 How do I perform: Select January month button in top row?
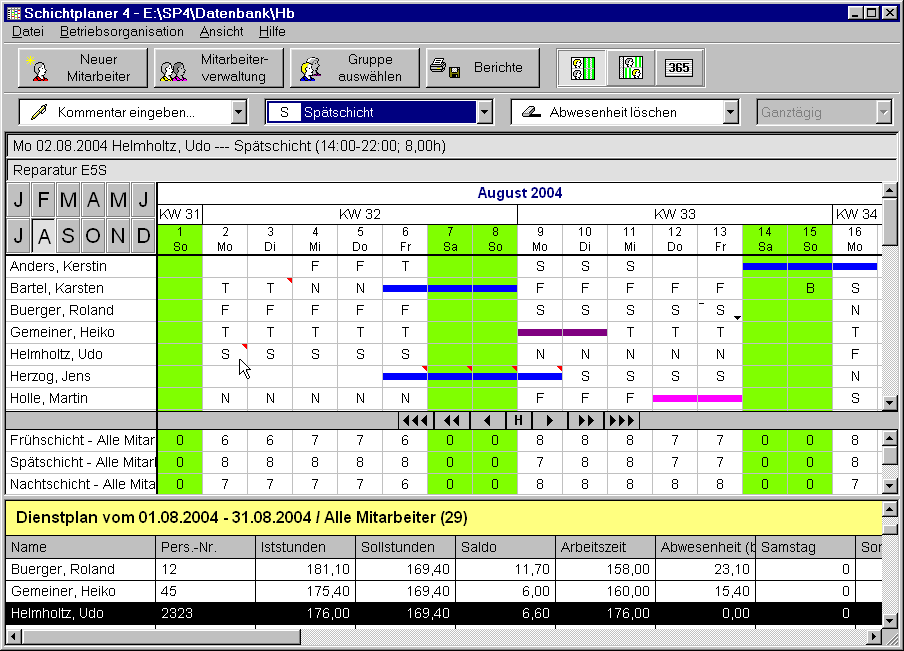pos(18,200)
